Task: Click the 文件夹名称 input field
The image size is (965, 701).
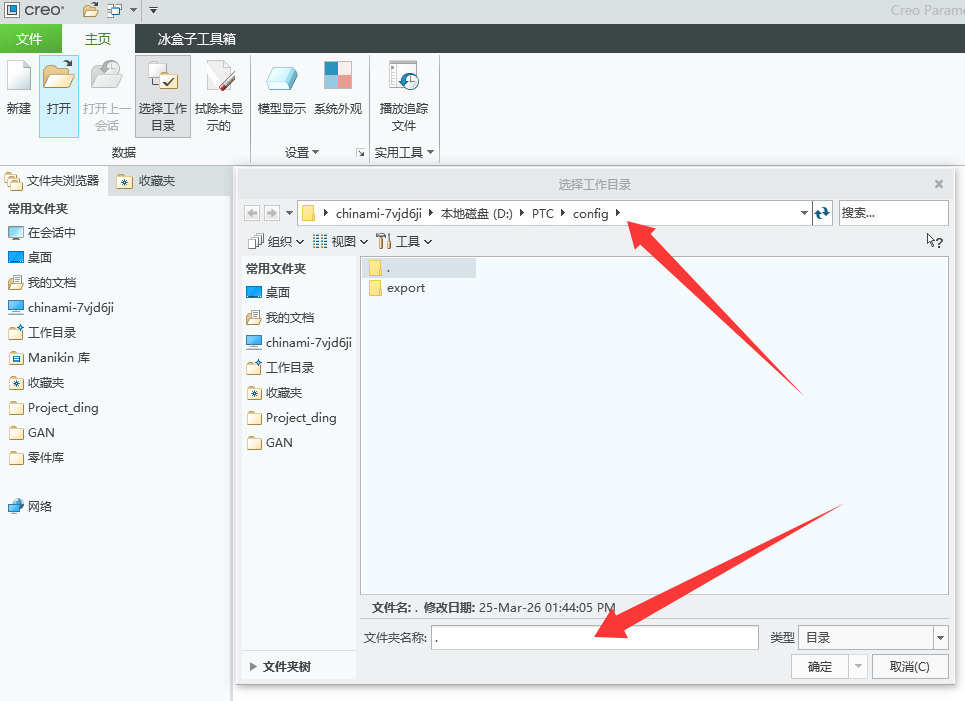Action: coord(594,638)
